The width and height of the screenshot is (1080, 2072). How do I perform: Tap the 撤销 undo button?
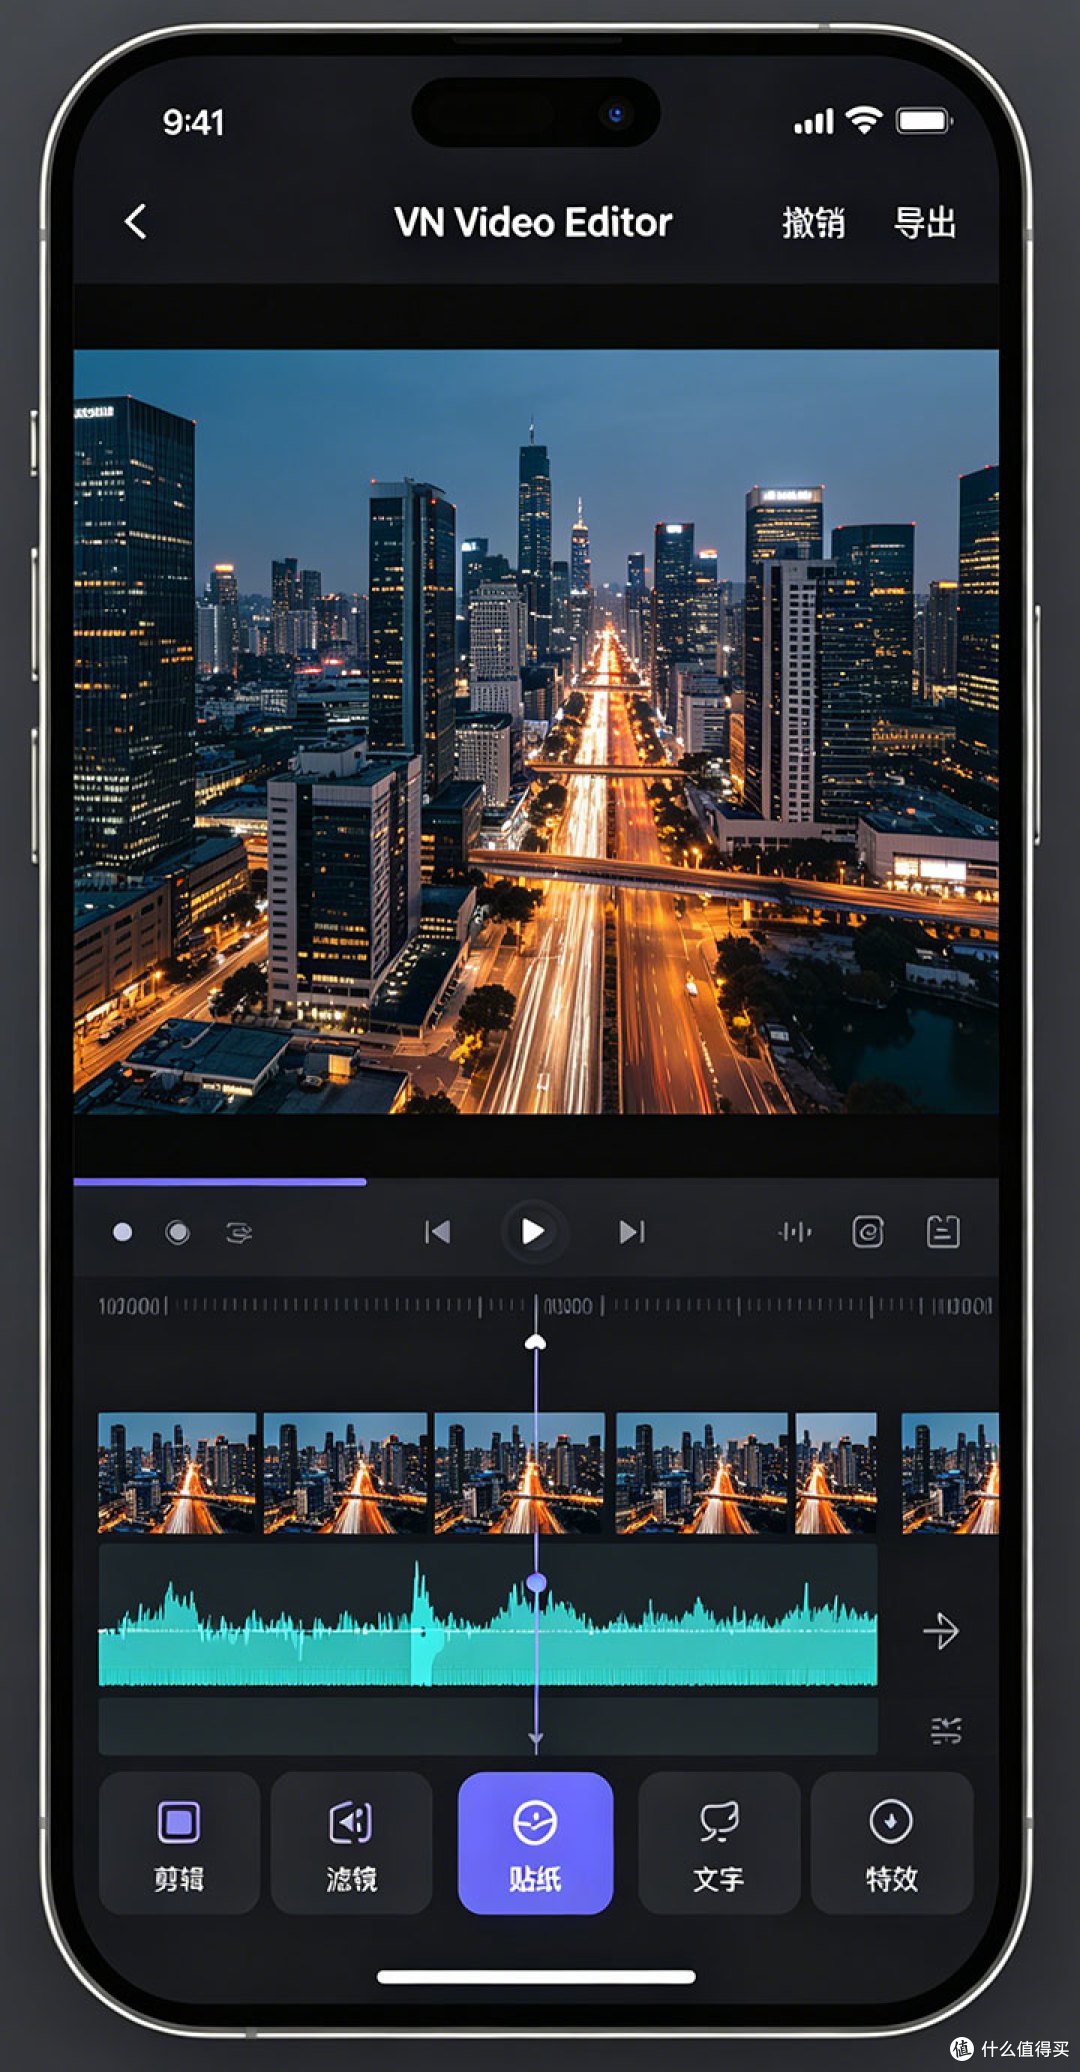click(813, 223)
